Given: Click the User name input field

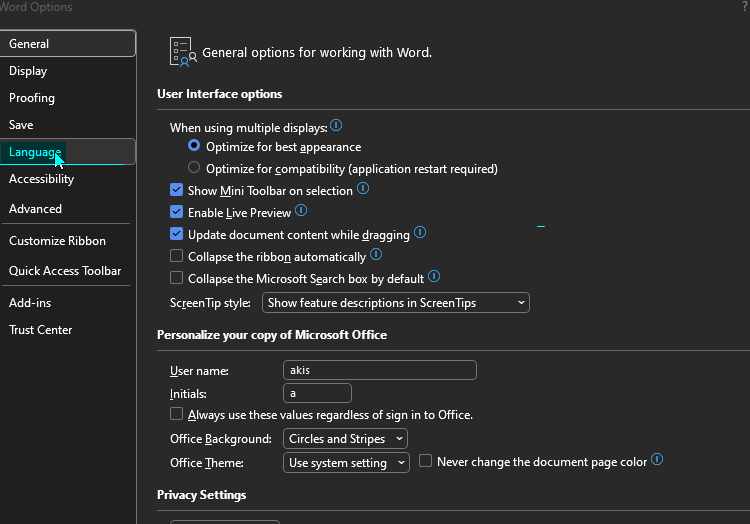Looking at the screenshot, I should [380, 370].
